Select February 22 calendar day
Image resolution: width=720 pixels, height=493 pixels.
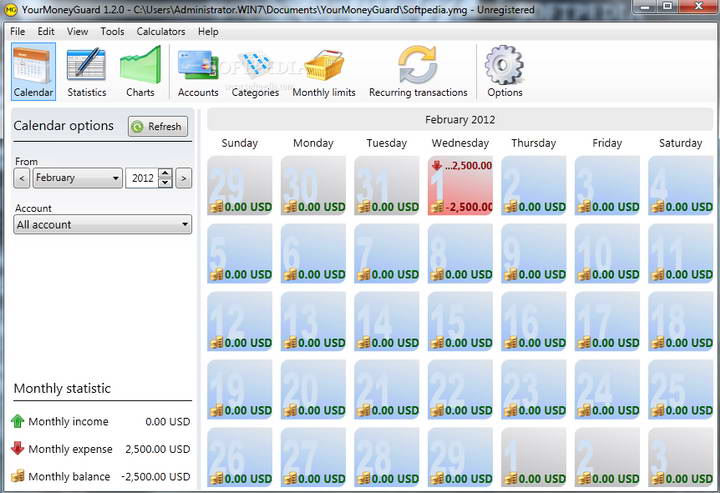point(460,389)
